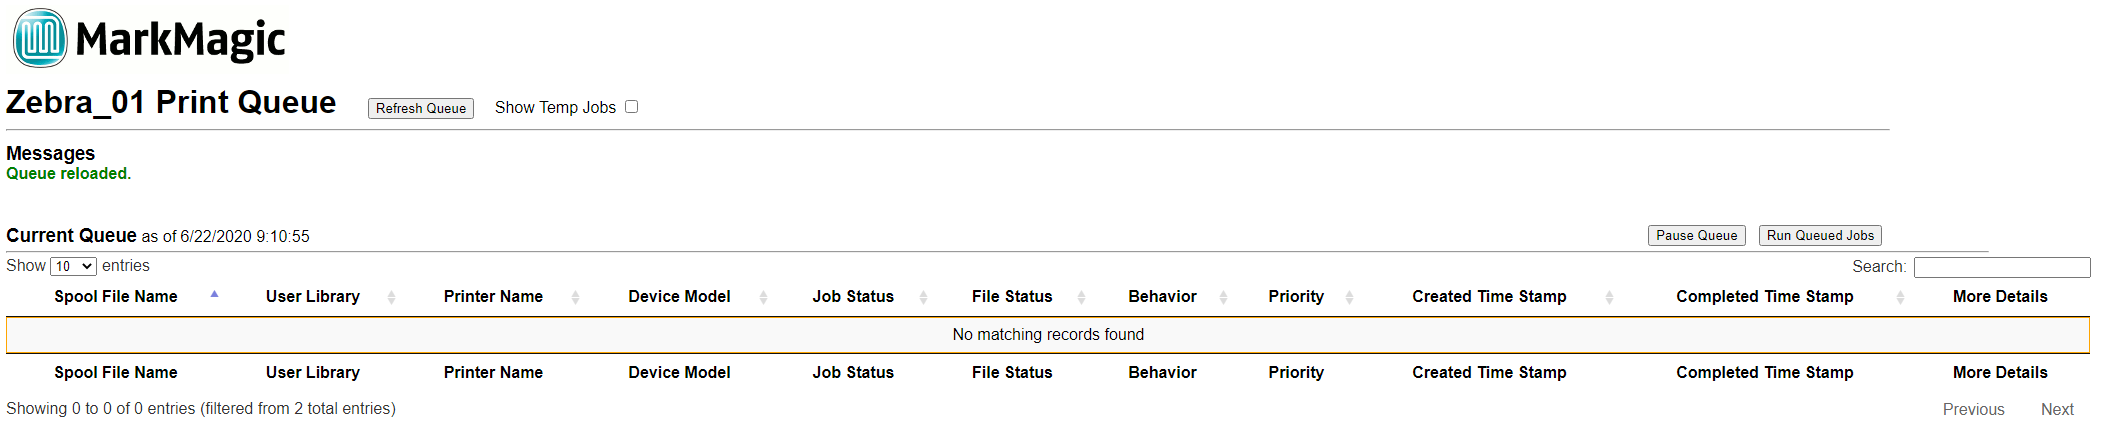Sort the Printer Name column
The height and width of the screenshot is (444, 2111).
click(x=493, y=297)
